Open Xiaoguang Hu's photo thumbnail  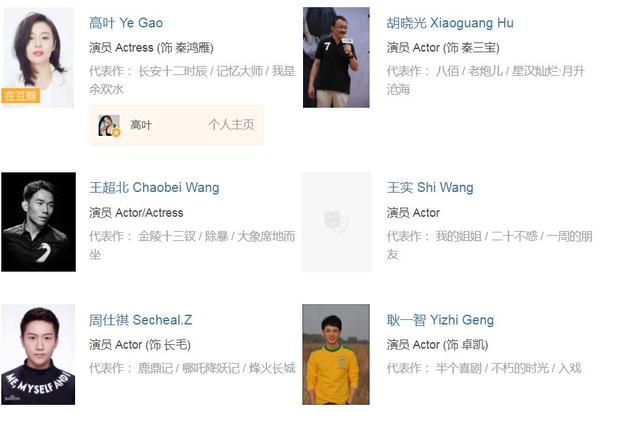336,57
